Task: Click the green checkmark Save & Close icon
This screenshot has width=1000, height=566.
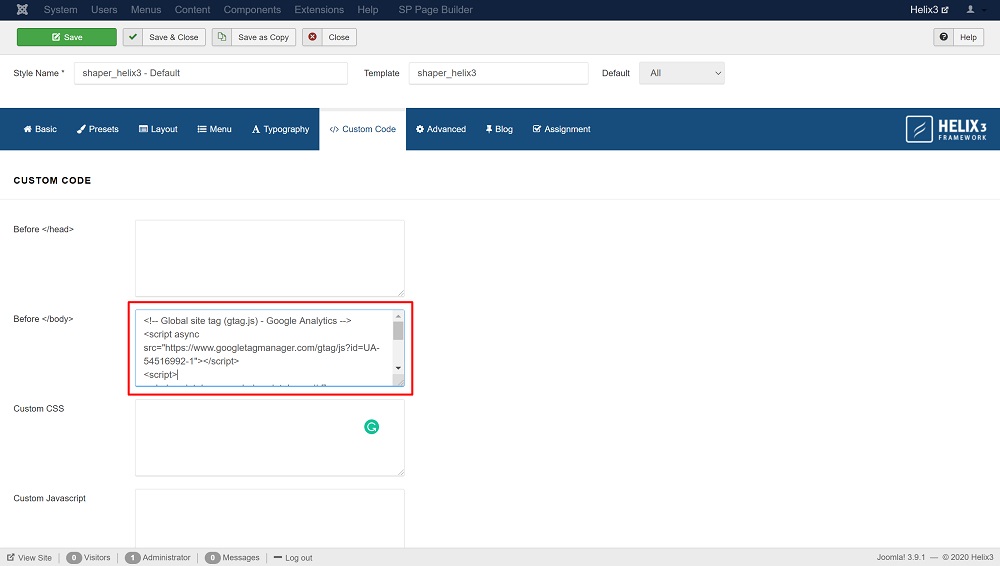Action: tap(133, 37)
